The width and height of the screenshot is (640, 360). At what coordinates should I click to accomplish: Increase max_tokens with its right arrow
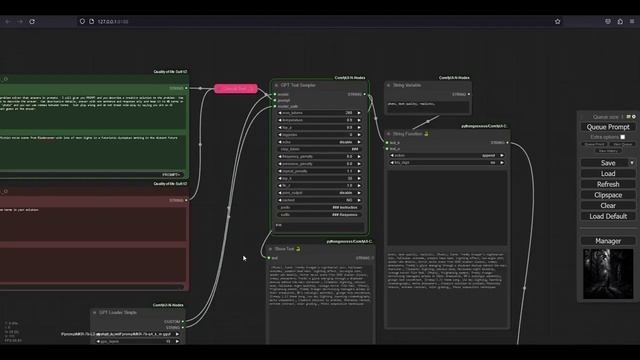pos(359,113)
